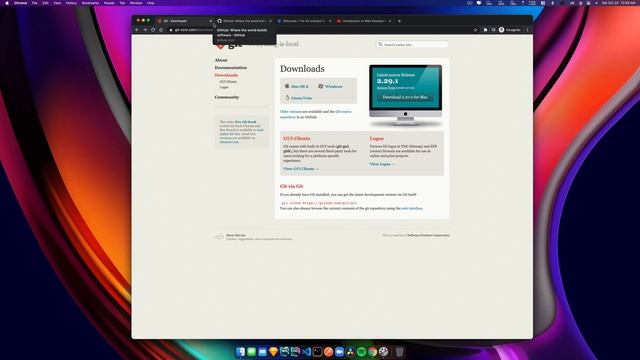Switch to the Bitbucket tab
The height and width of the screenshot is (360, 640).
[304, 21]
